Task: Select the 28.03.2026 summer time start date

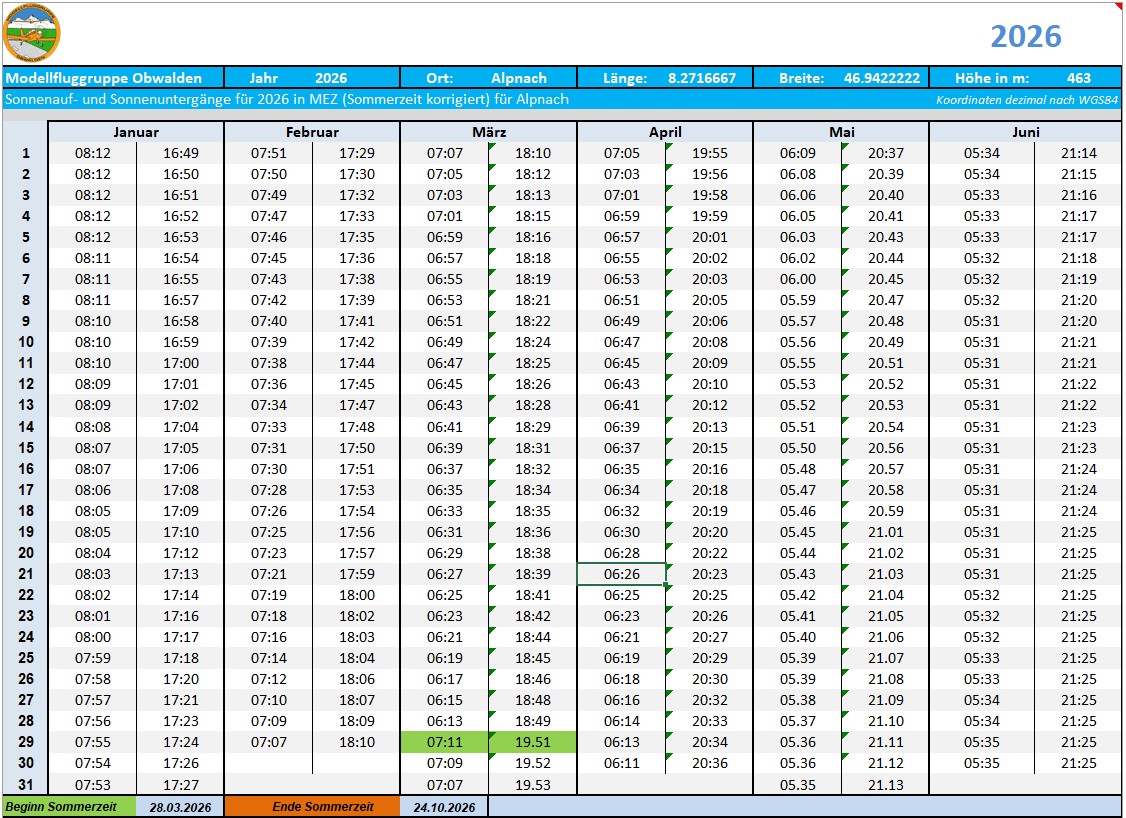Action: point(180,807)
